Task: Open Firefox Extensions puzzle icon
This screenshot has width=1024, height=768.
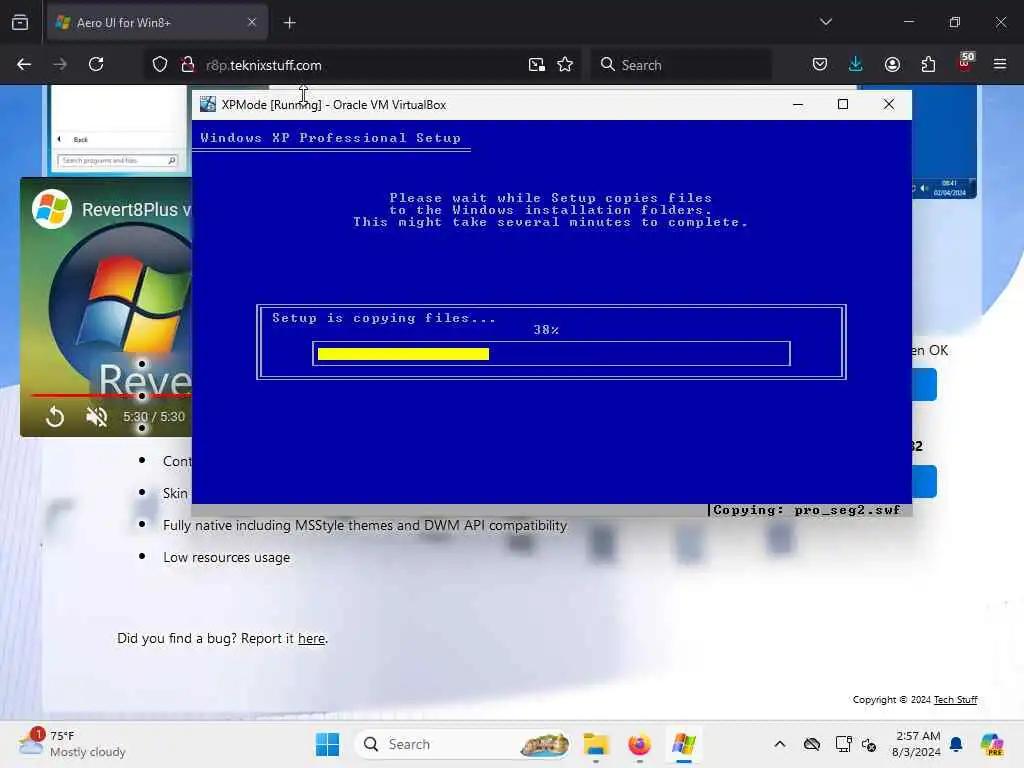Action: point(928,65)
